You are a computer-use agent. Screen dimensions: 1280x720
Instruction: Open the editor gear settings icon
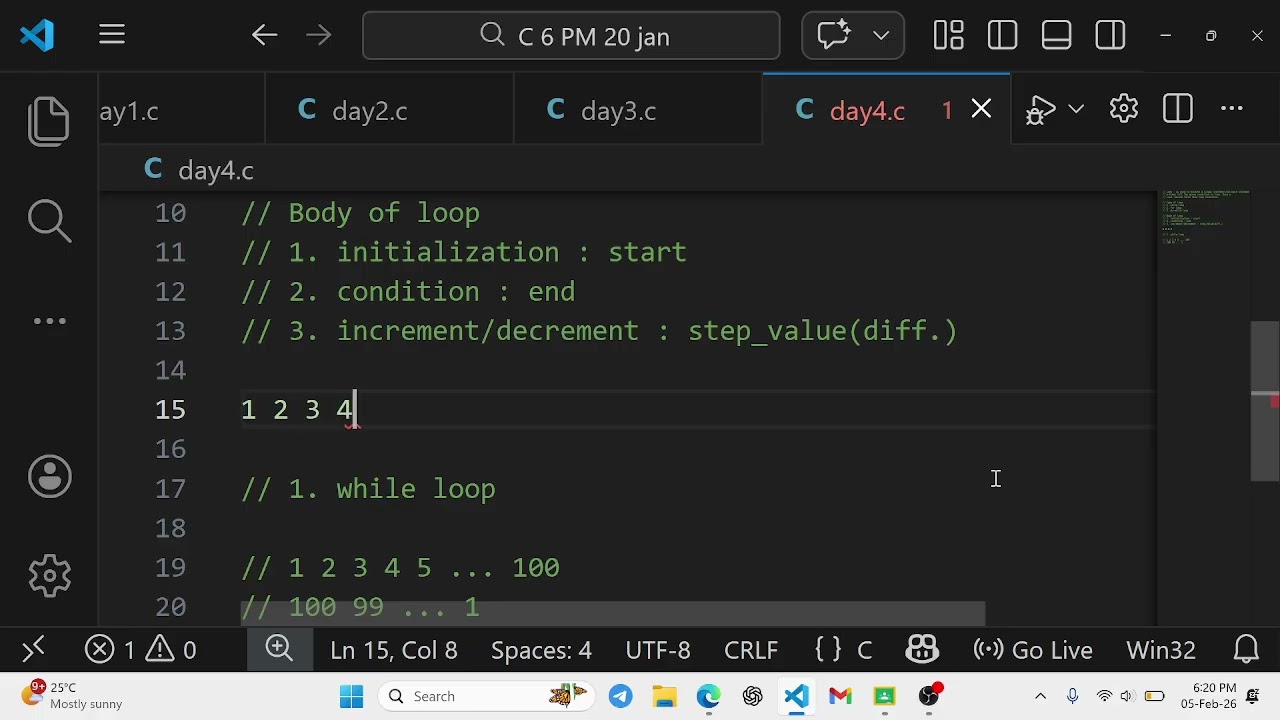pos(1124,109)
